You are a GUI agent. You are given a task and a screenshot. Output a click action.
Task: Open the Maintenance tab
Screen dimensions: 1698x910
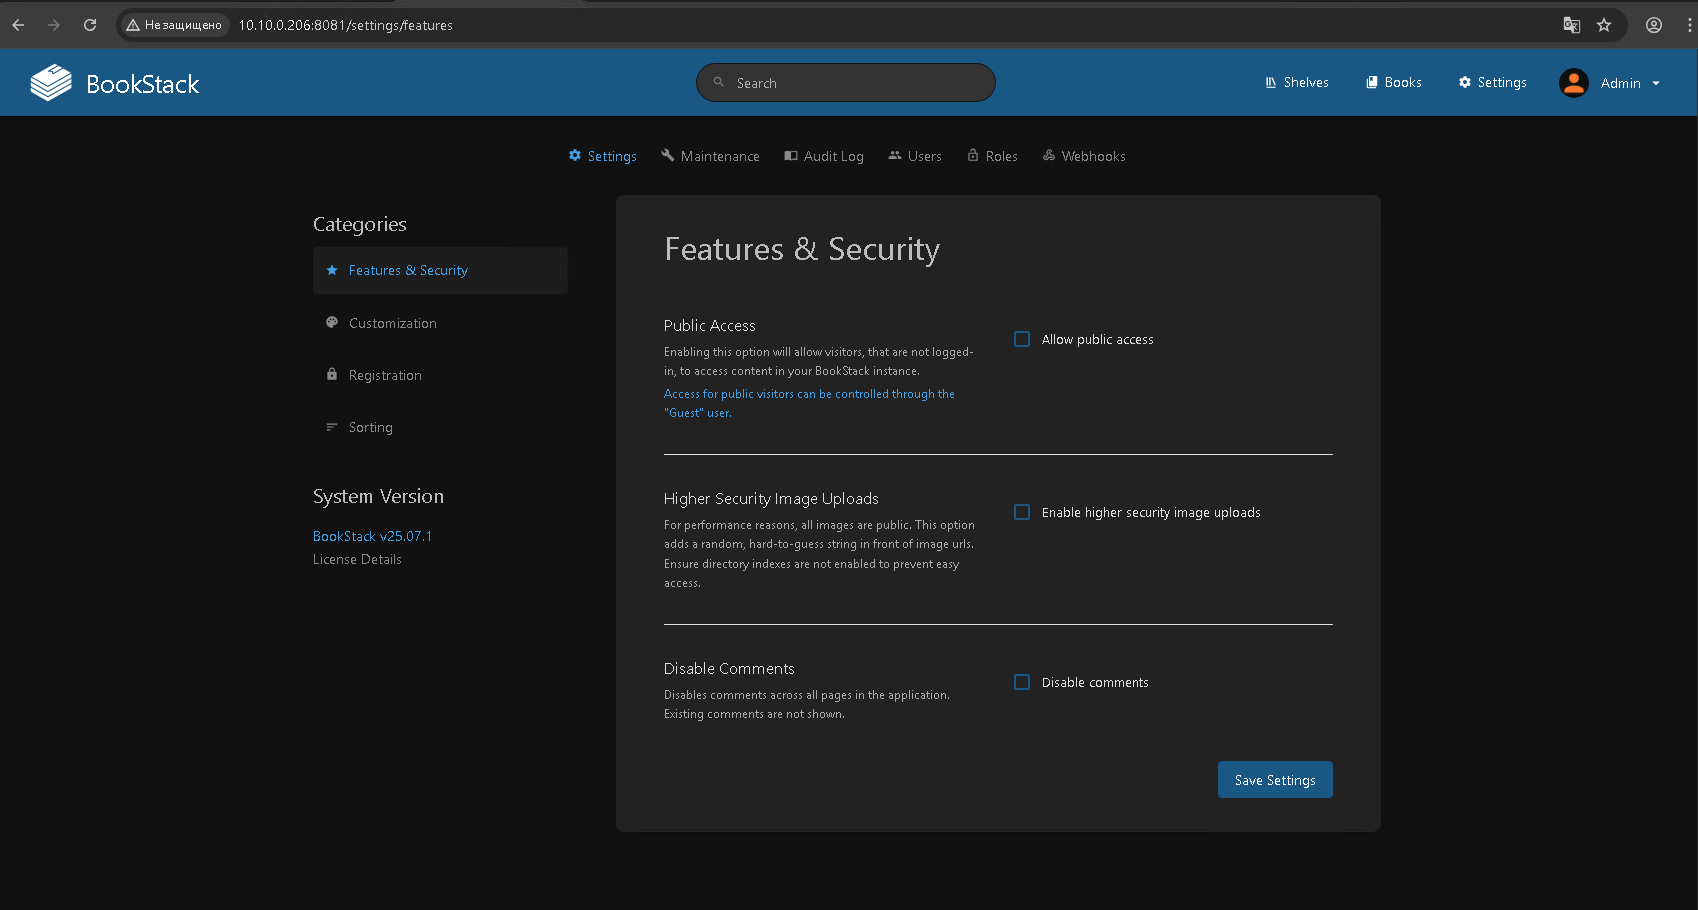pyautogui.click(x=711, y=156)
